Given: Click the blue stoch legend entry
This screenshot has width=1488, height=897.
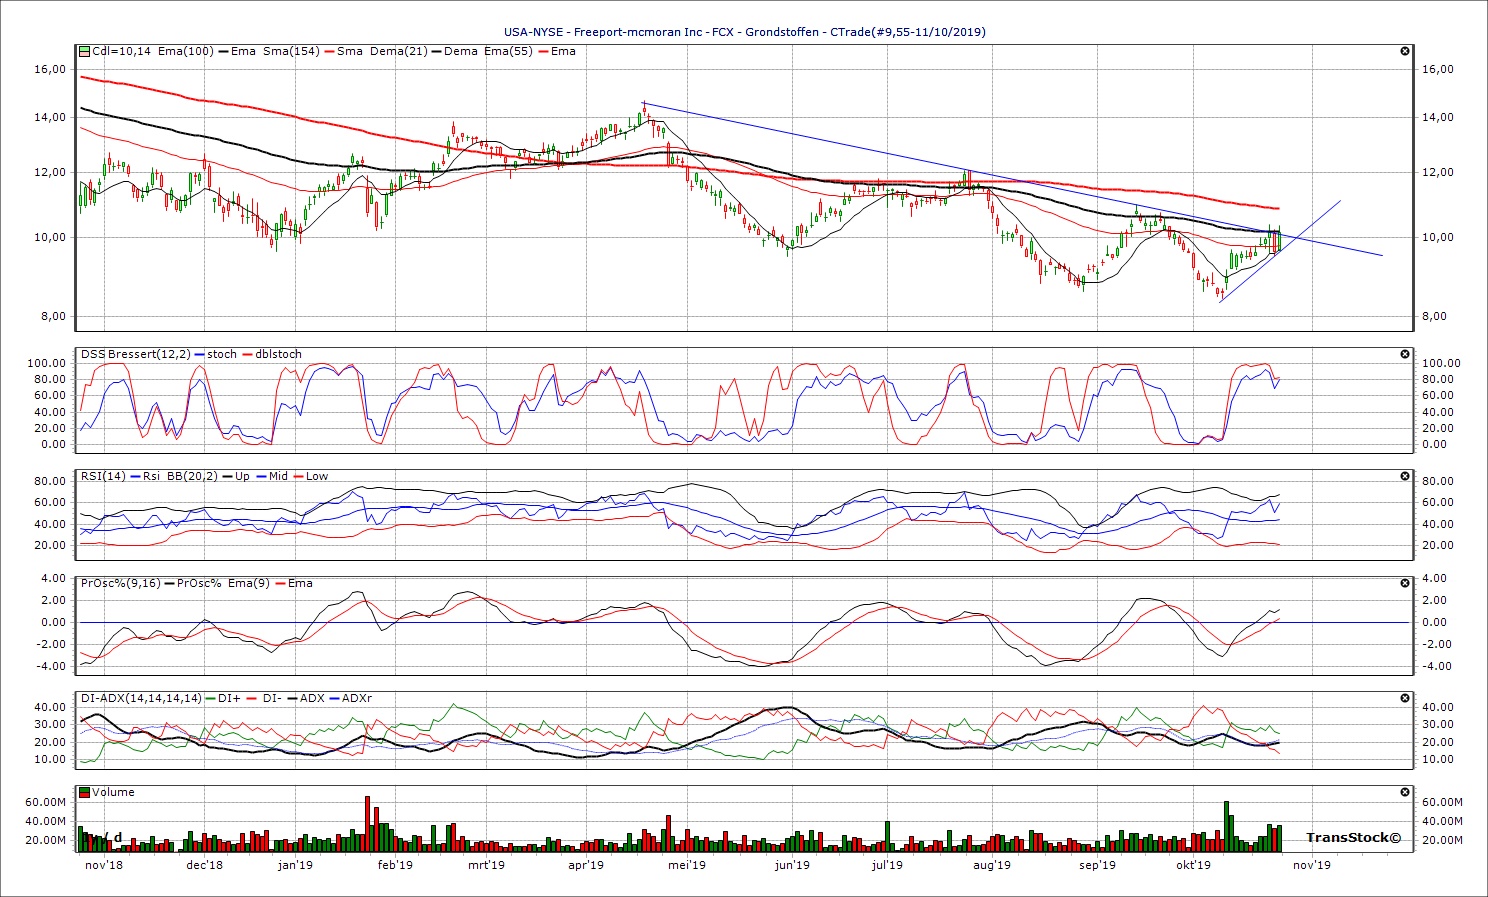Looking at the screenshot, I should coord(215,354).
